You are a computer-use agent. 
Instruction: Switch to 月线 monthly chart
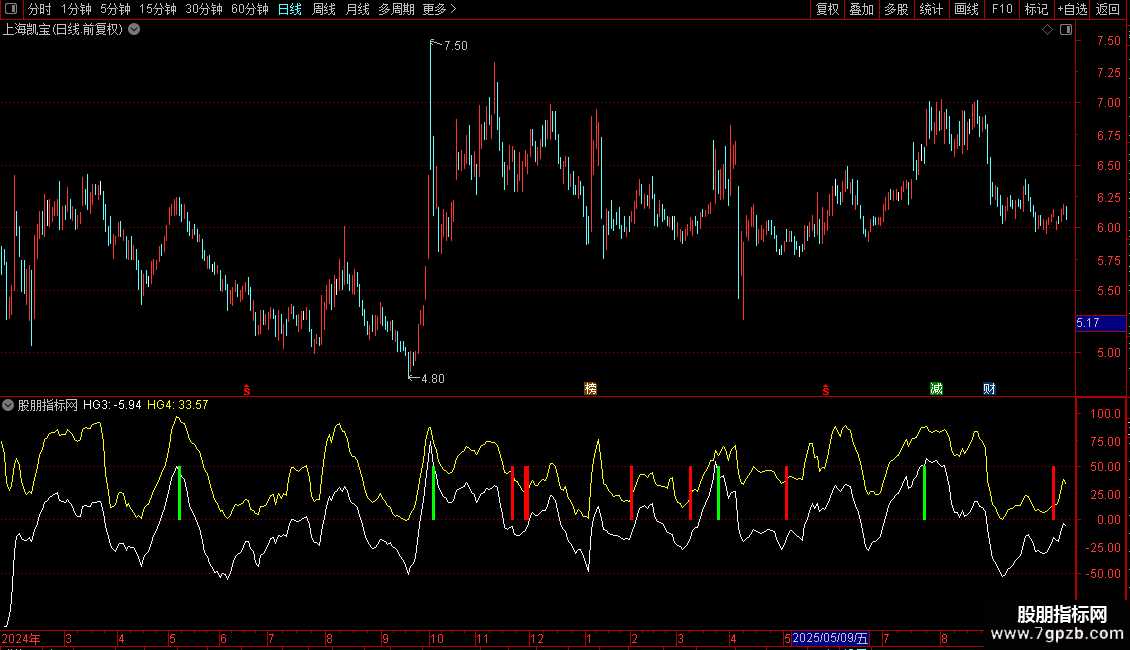(357, 9)
